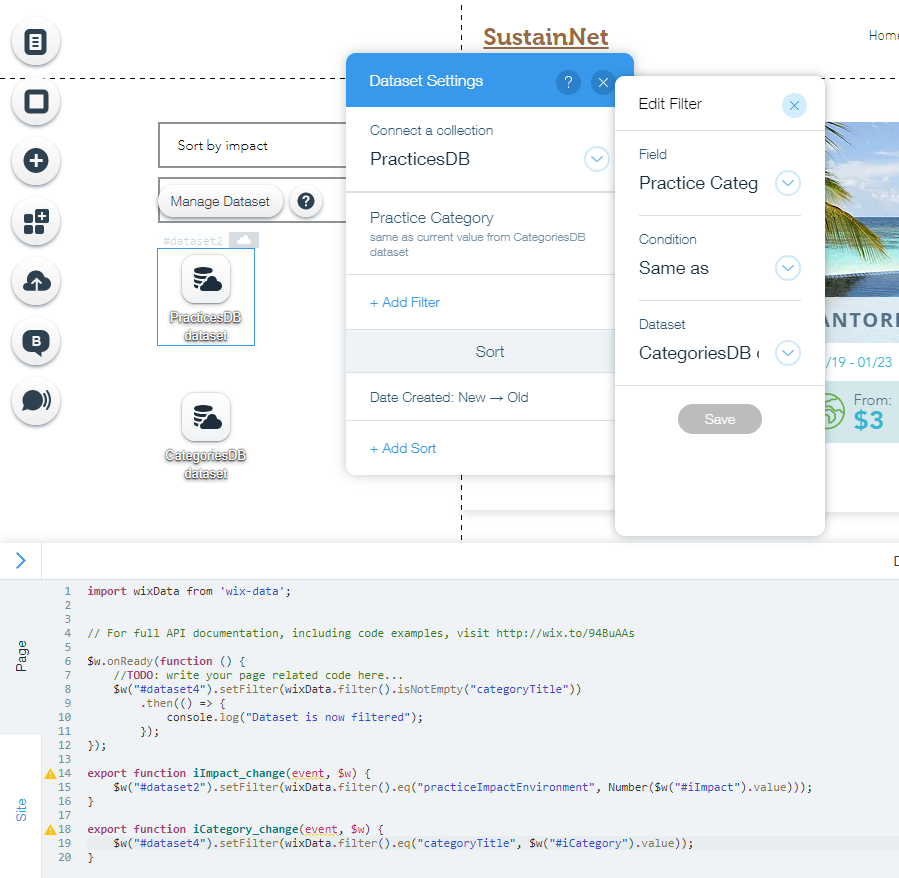Open the Pages menu icon in sidebar
Viewport: 899px width, 878px height.
pyautogui.click(x=36, y=42)
